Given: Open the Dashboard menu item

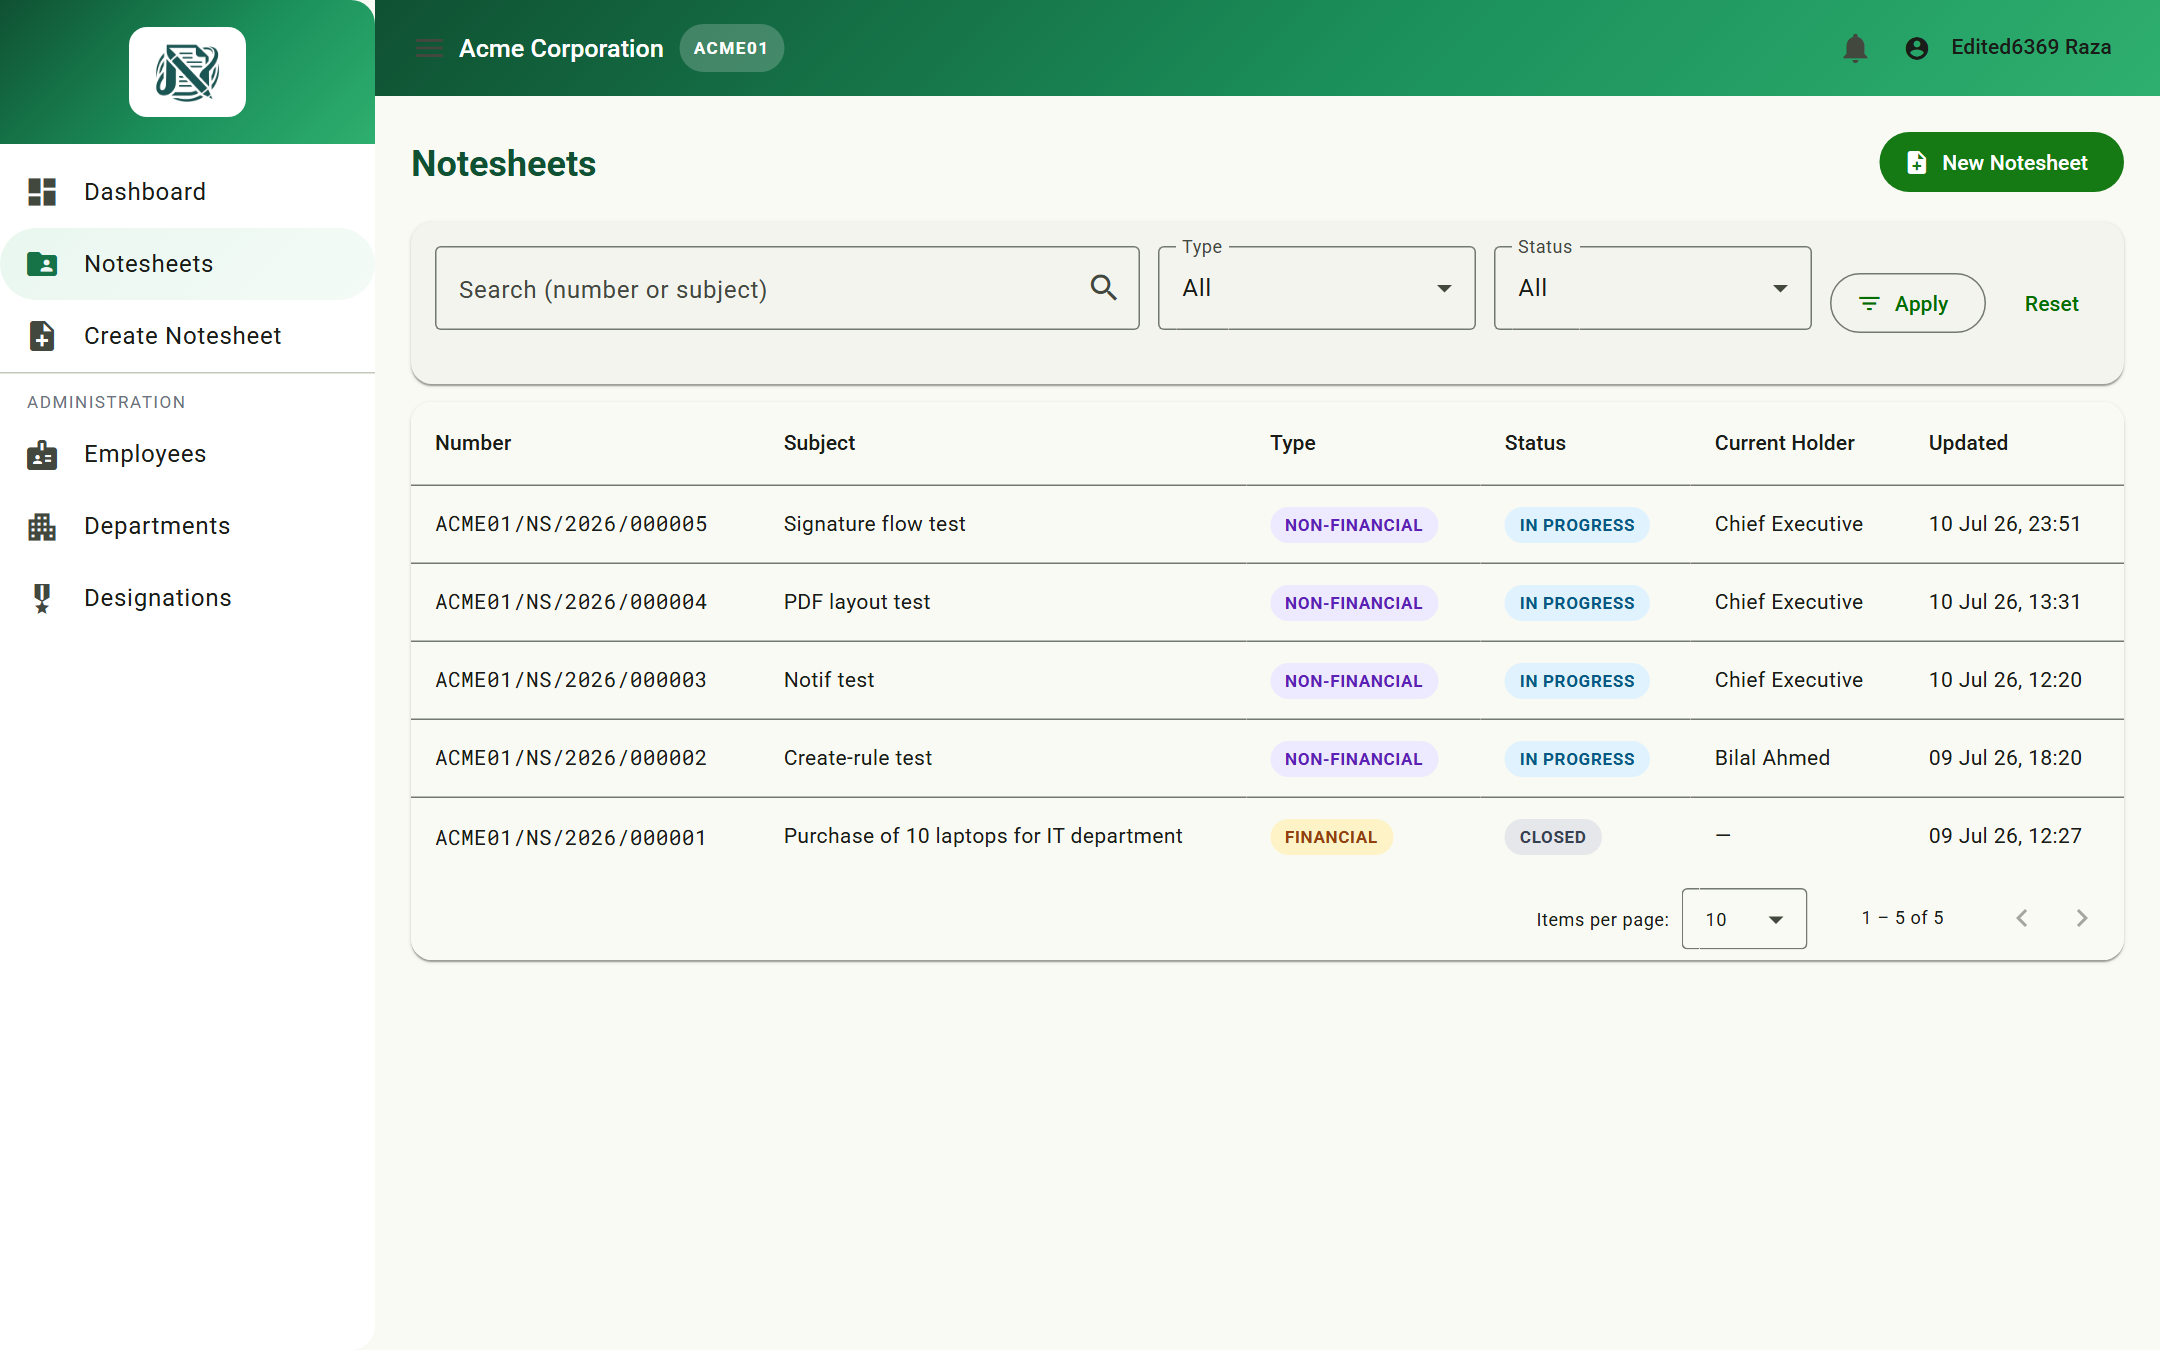Looking at the screenshot, I should (x=187, y=192).
